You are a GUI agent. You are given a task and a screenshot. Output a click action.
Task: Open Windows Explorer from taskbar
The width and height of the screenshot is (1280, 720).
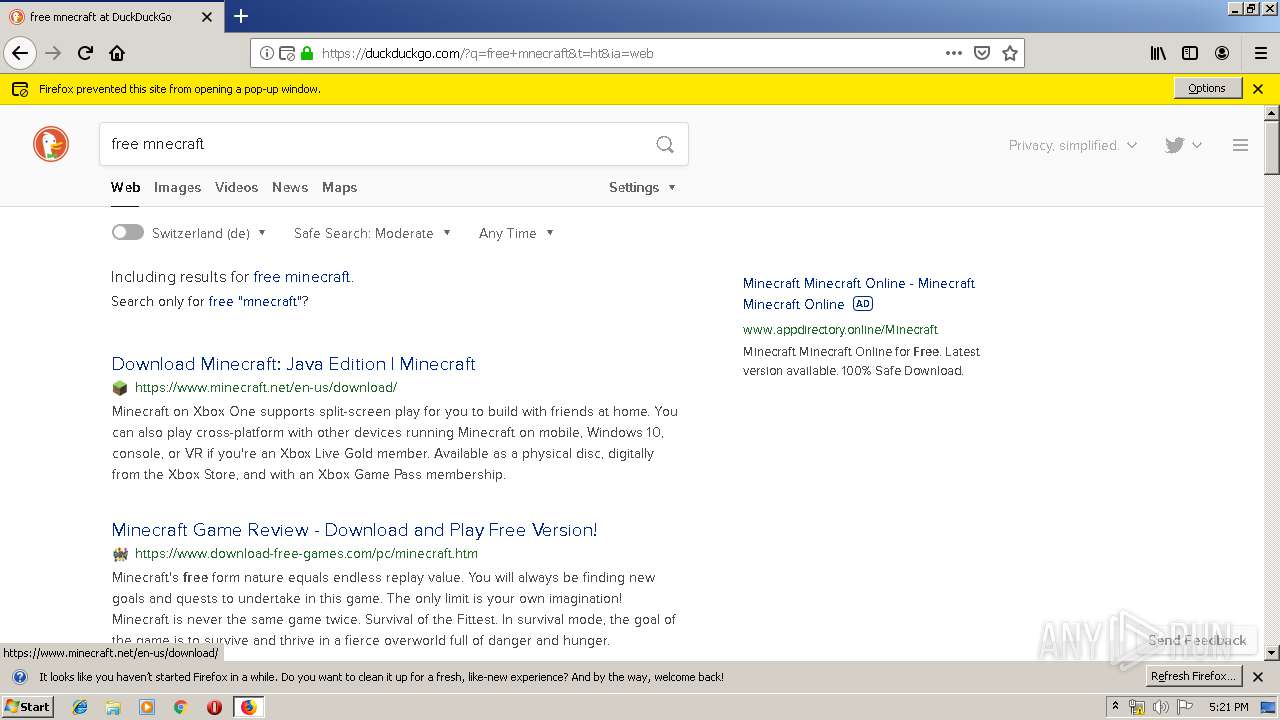[x=113, y=707]
